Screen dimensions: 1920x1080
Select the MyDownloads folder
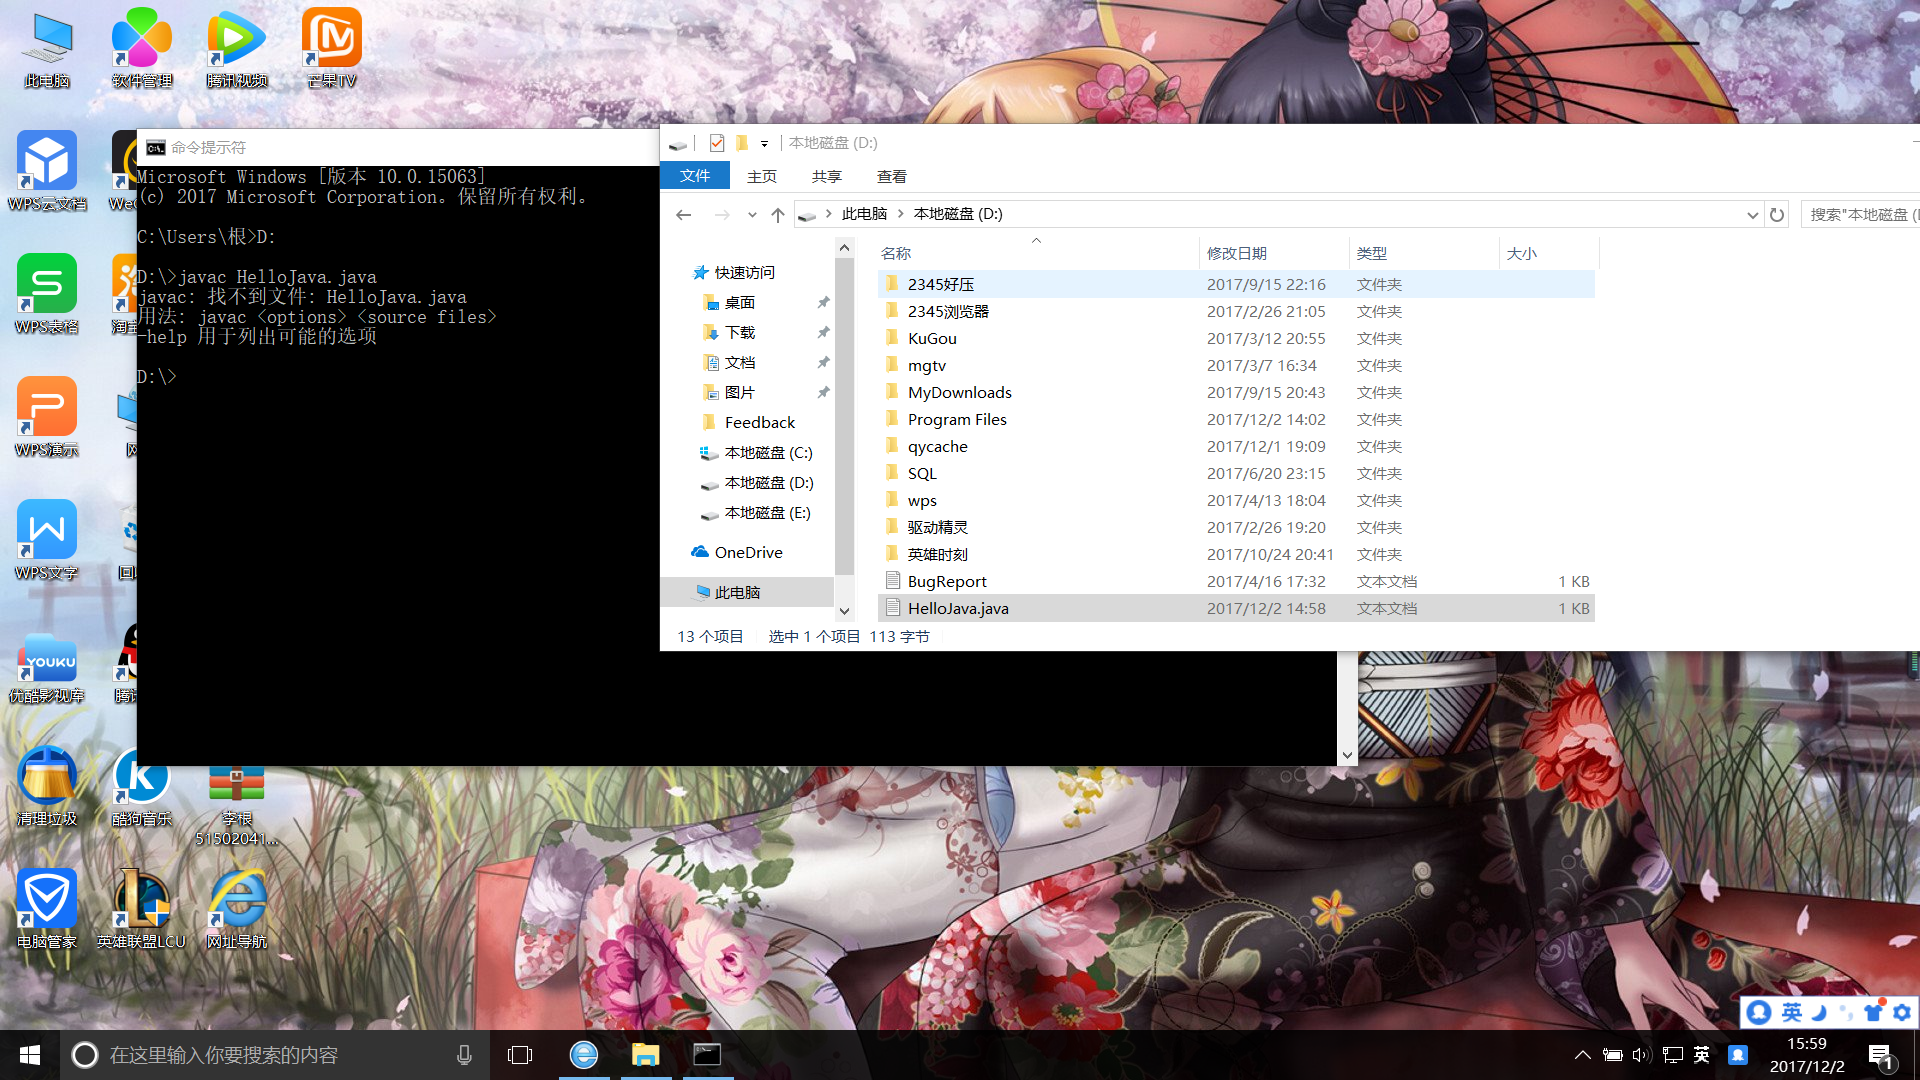point(1237,392)
